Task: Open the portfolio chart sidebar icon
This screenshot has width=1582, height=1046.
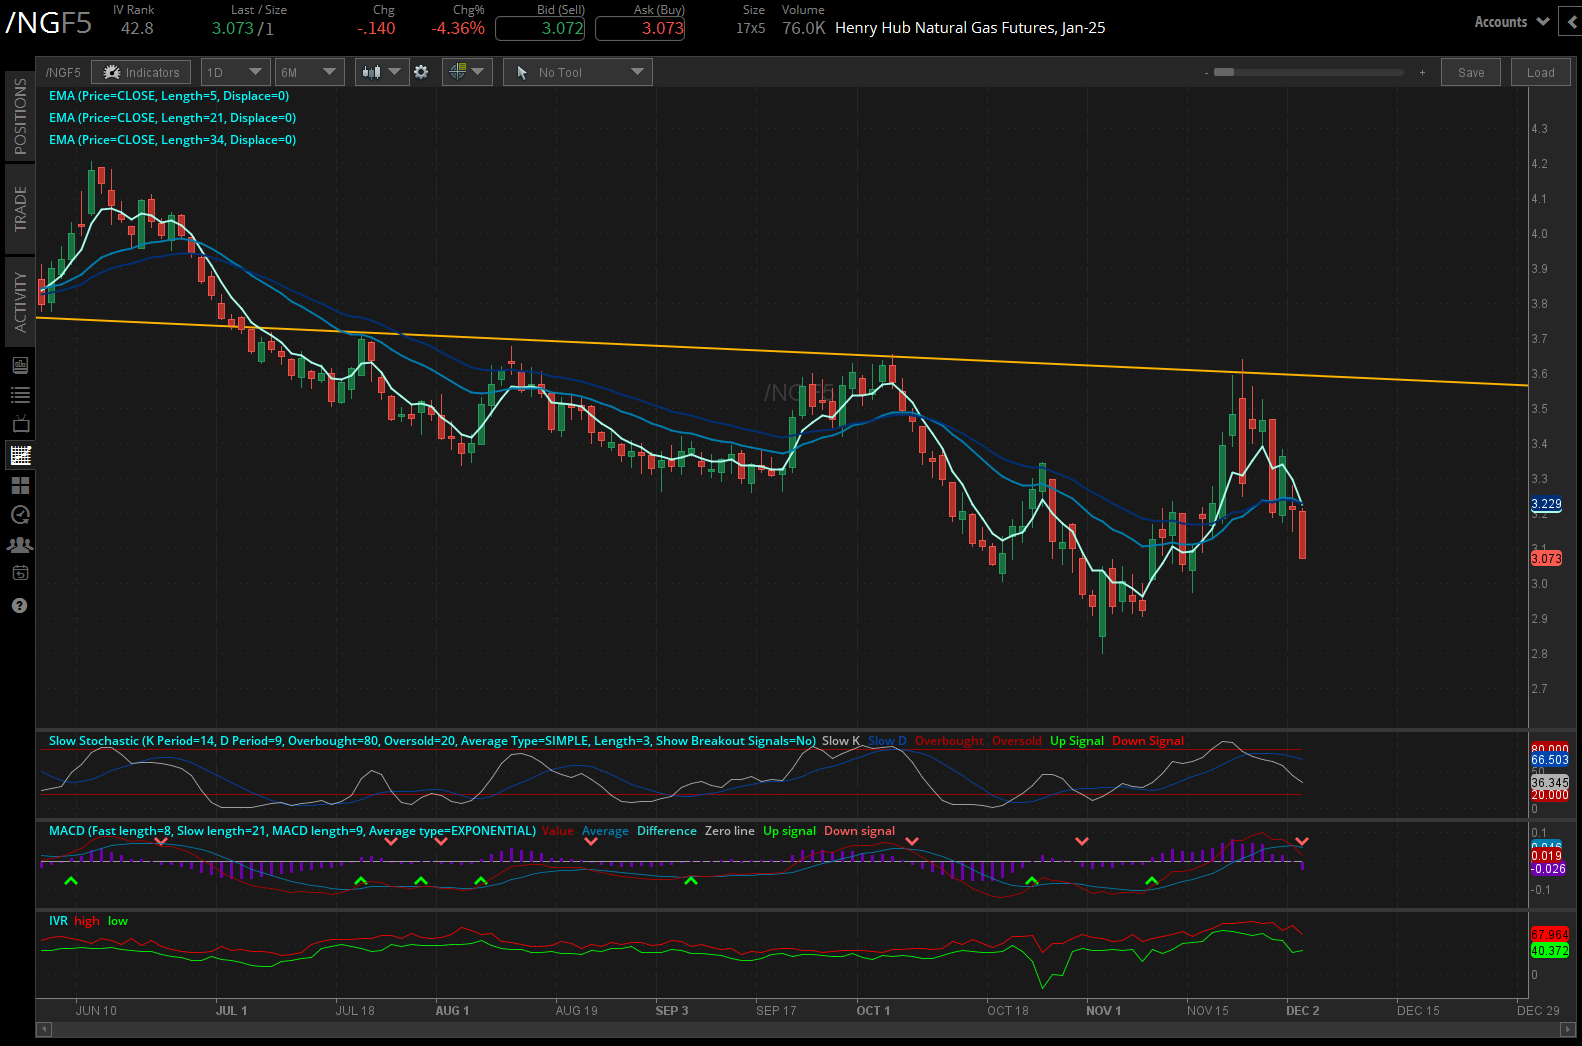Action: coord(20,365)
